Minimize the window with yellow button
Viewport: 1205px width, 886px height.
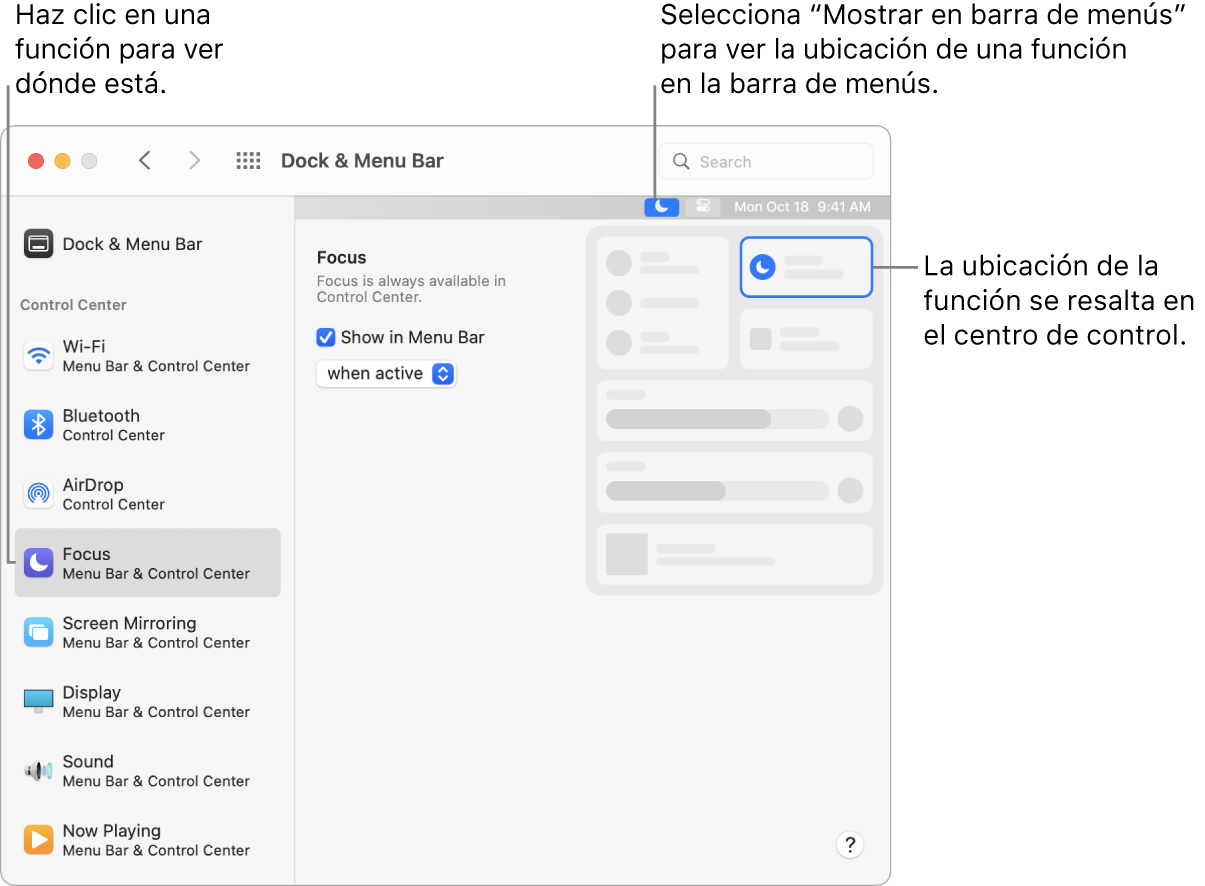(x=62, y=161)
